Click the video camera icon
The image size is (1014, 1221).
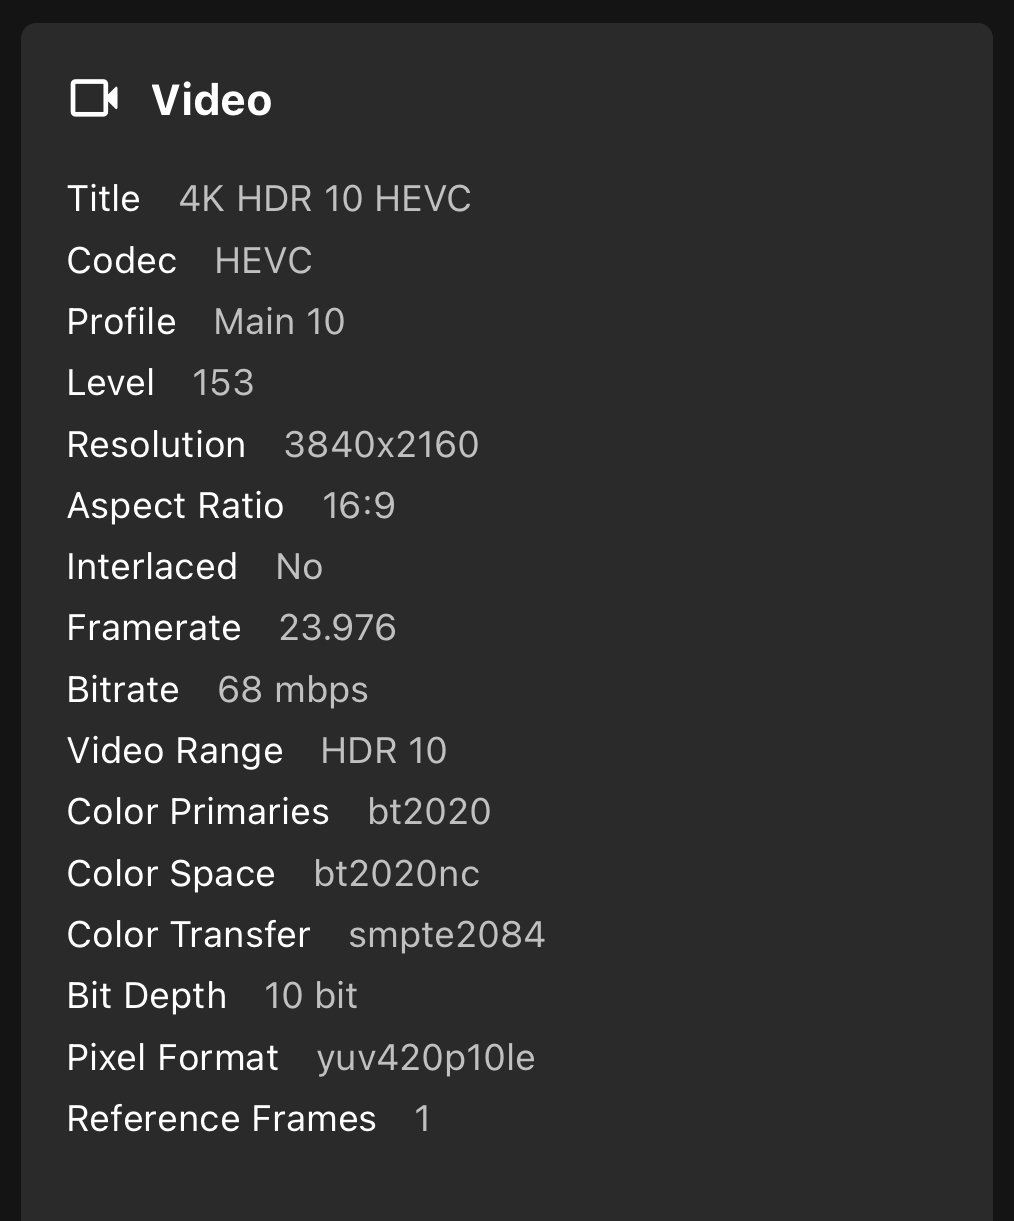point(94,99)
